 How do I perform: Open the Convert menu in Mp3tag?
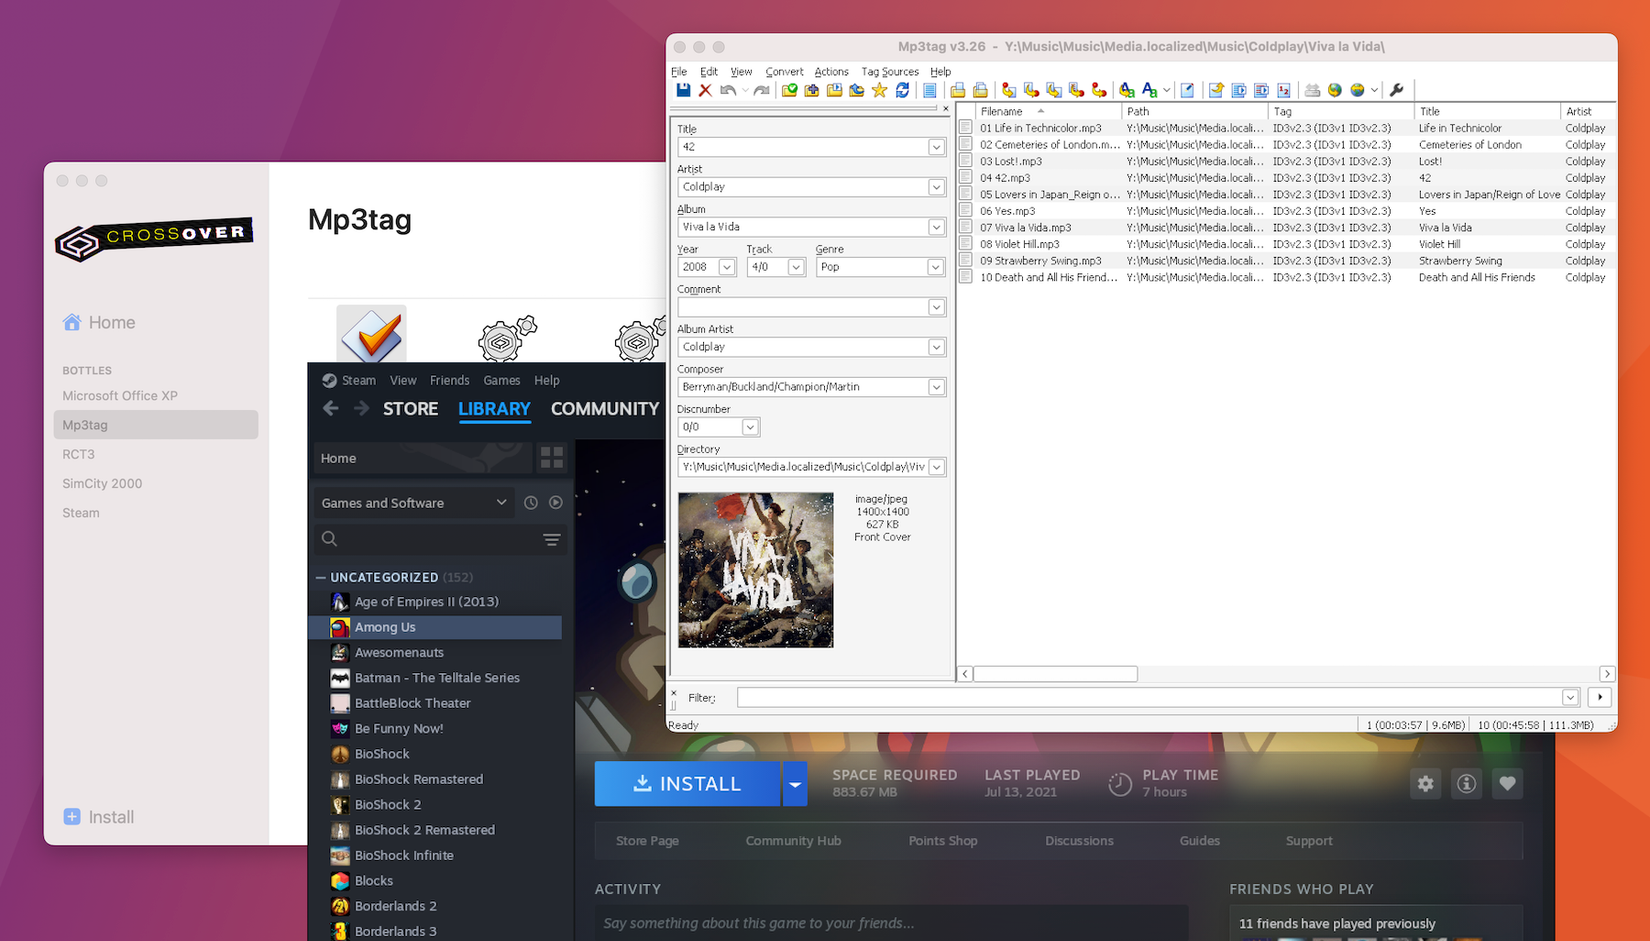pos(784,71)
